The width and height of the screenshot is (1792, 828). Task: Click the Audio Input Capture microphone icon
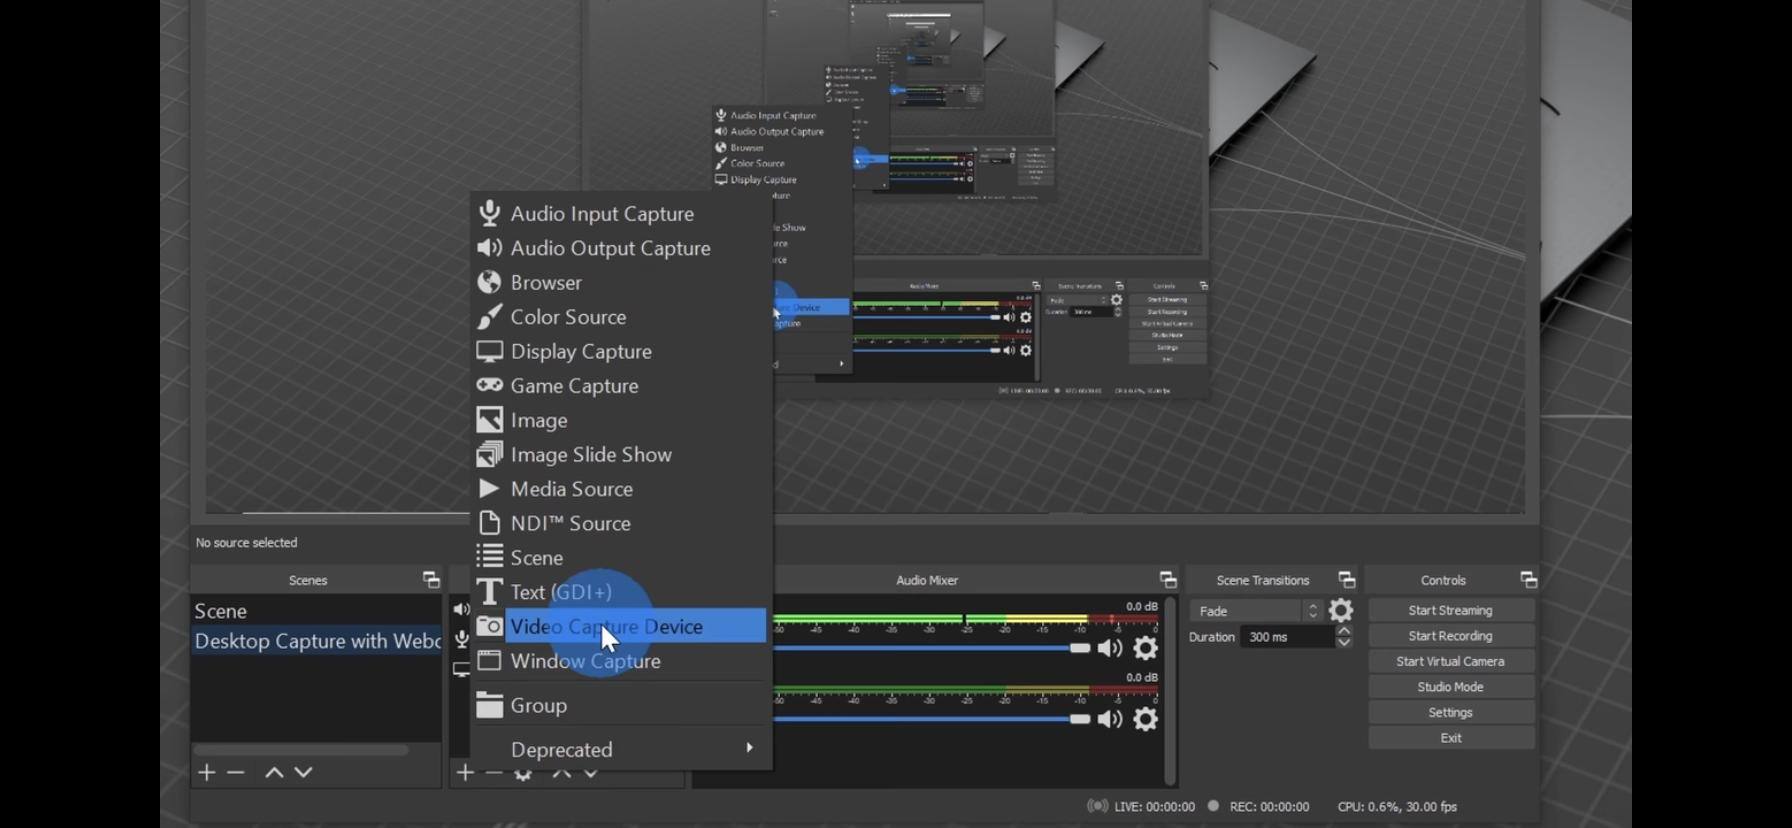[489, 213]
